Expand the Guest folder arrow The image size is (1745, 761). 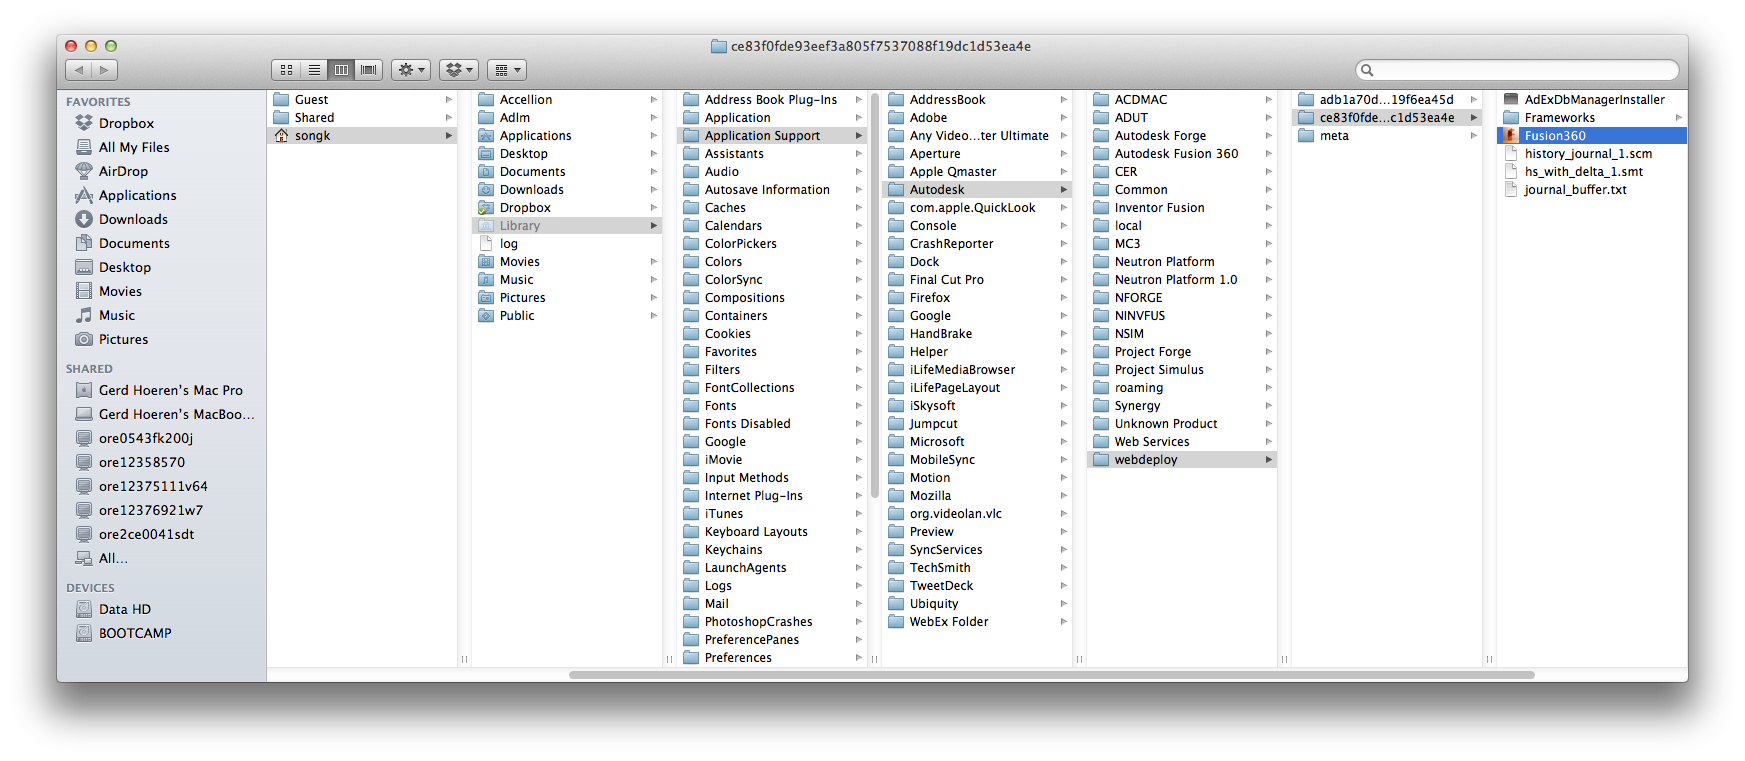449,100
